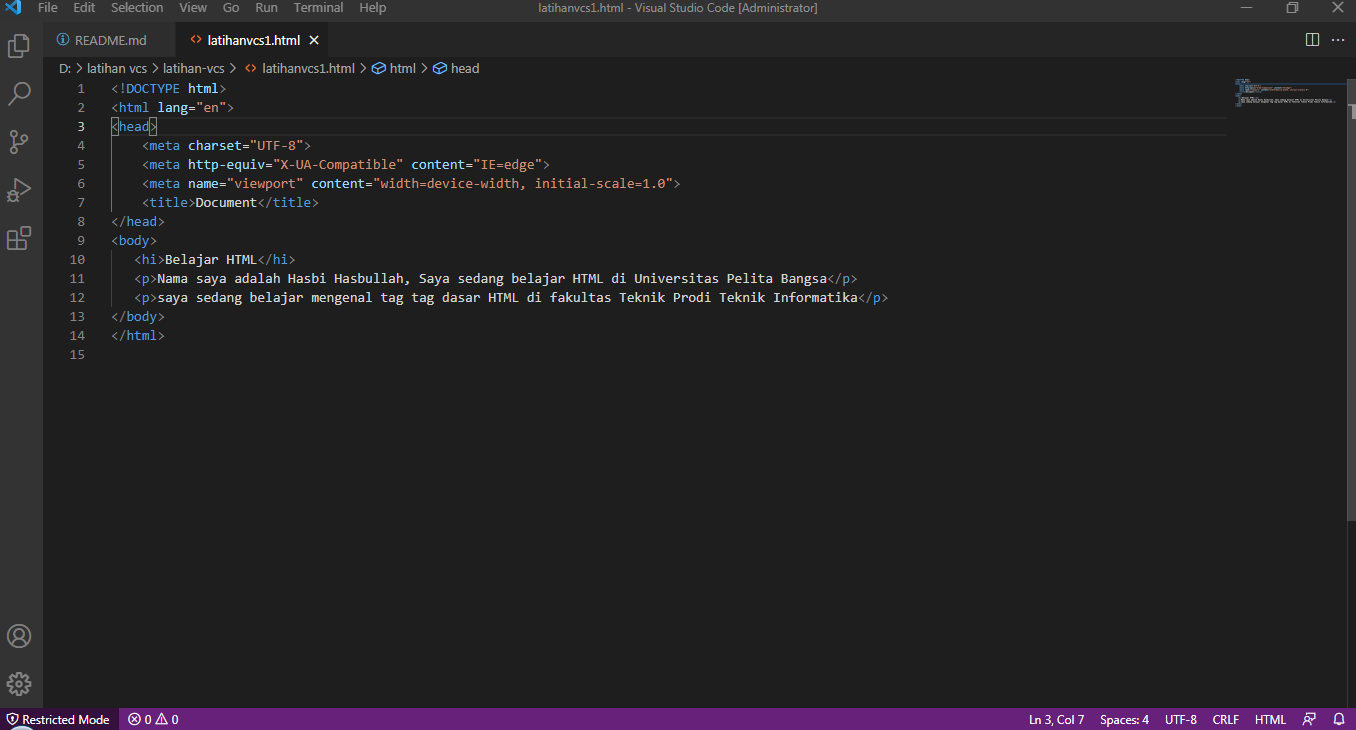Open the Edit menu
Screen dimensions: 1356x730
pos(84,8)
